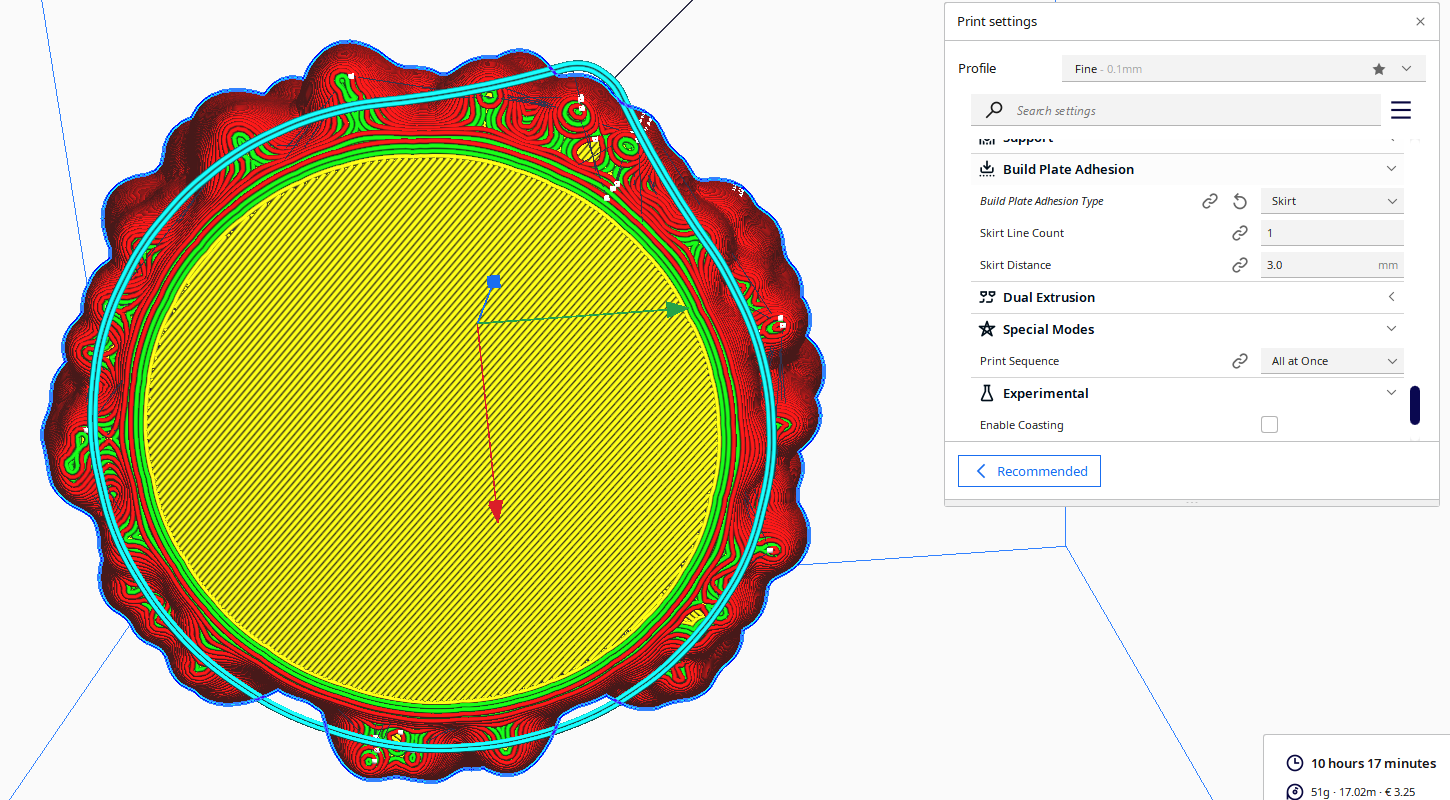Open the Build Plate Adhesion Type dropdown
1450x800 pixels.
(1332, 201)
